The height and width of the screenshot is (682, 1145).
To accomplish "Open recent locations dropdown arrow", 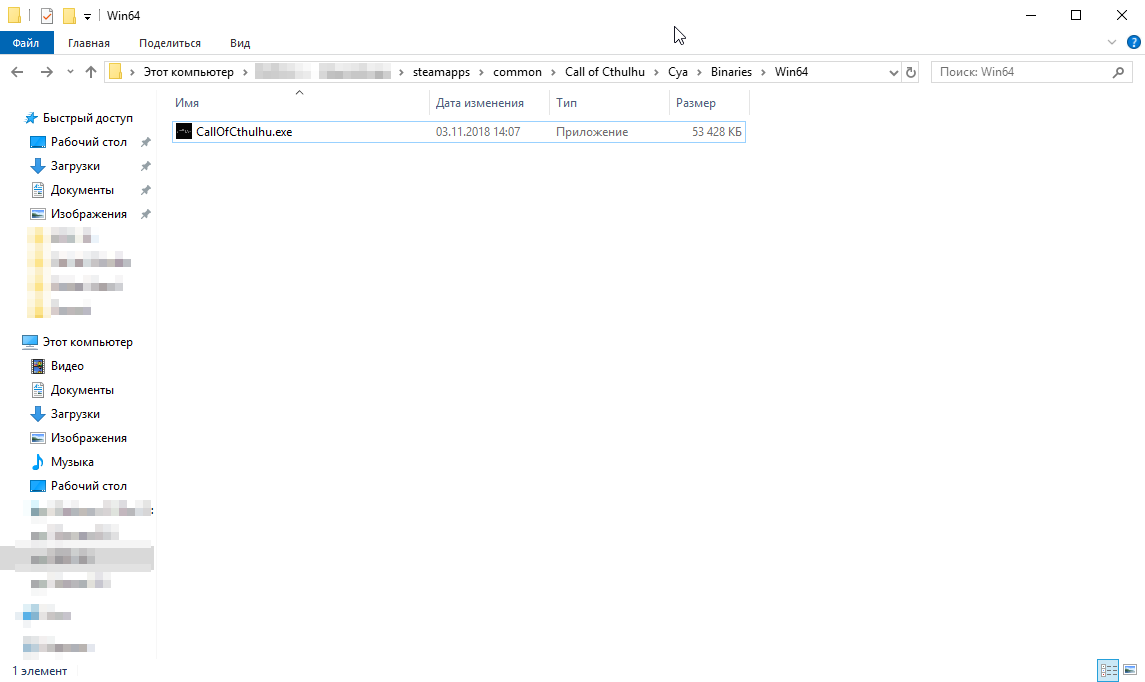I will click(x=70, y=72).
